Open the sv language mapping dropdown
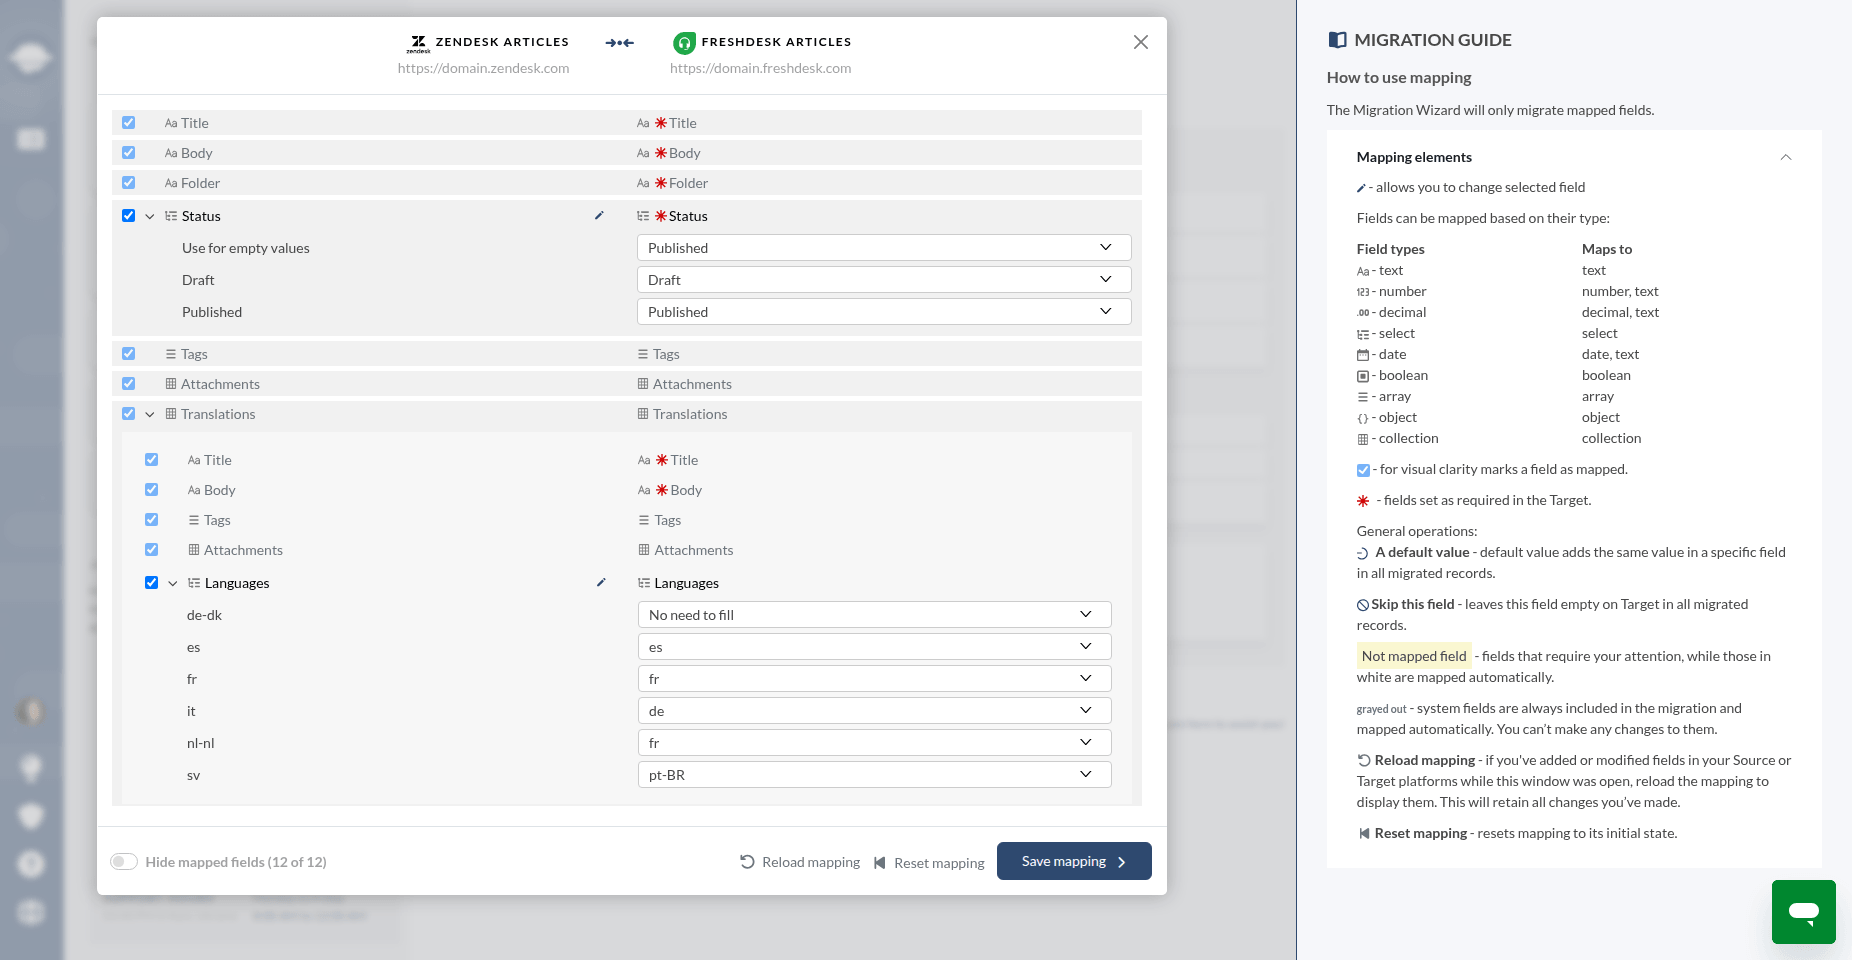 874,774
